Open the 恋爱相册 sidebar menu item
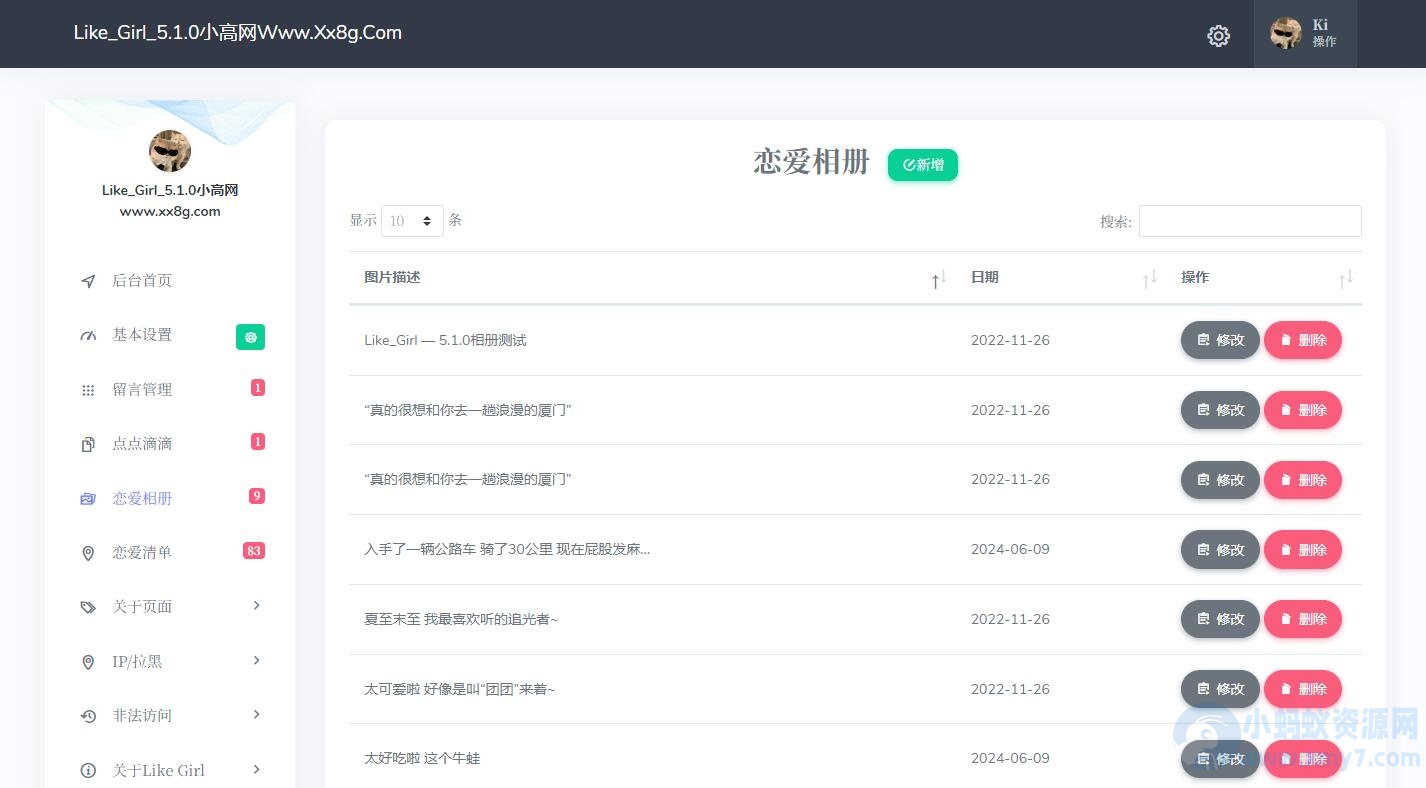The height and width of the screenshot is (788, 1426). (x=142, y=498)
